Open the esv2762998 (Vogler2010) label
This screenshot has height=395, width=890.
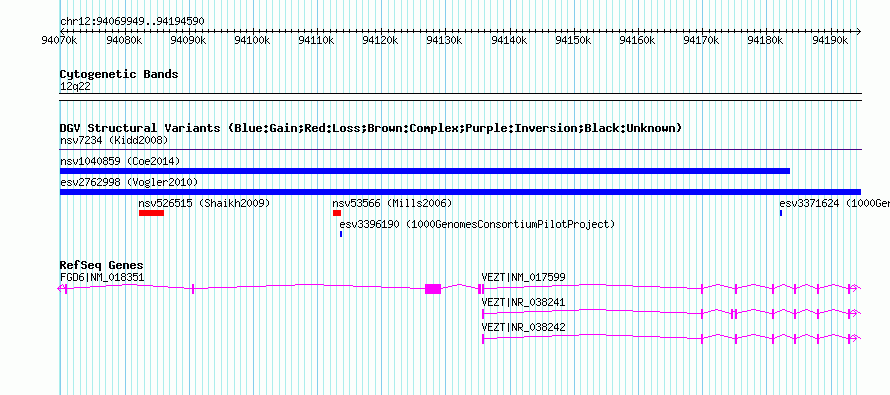click(129, 182)
